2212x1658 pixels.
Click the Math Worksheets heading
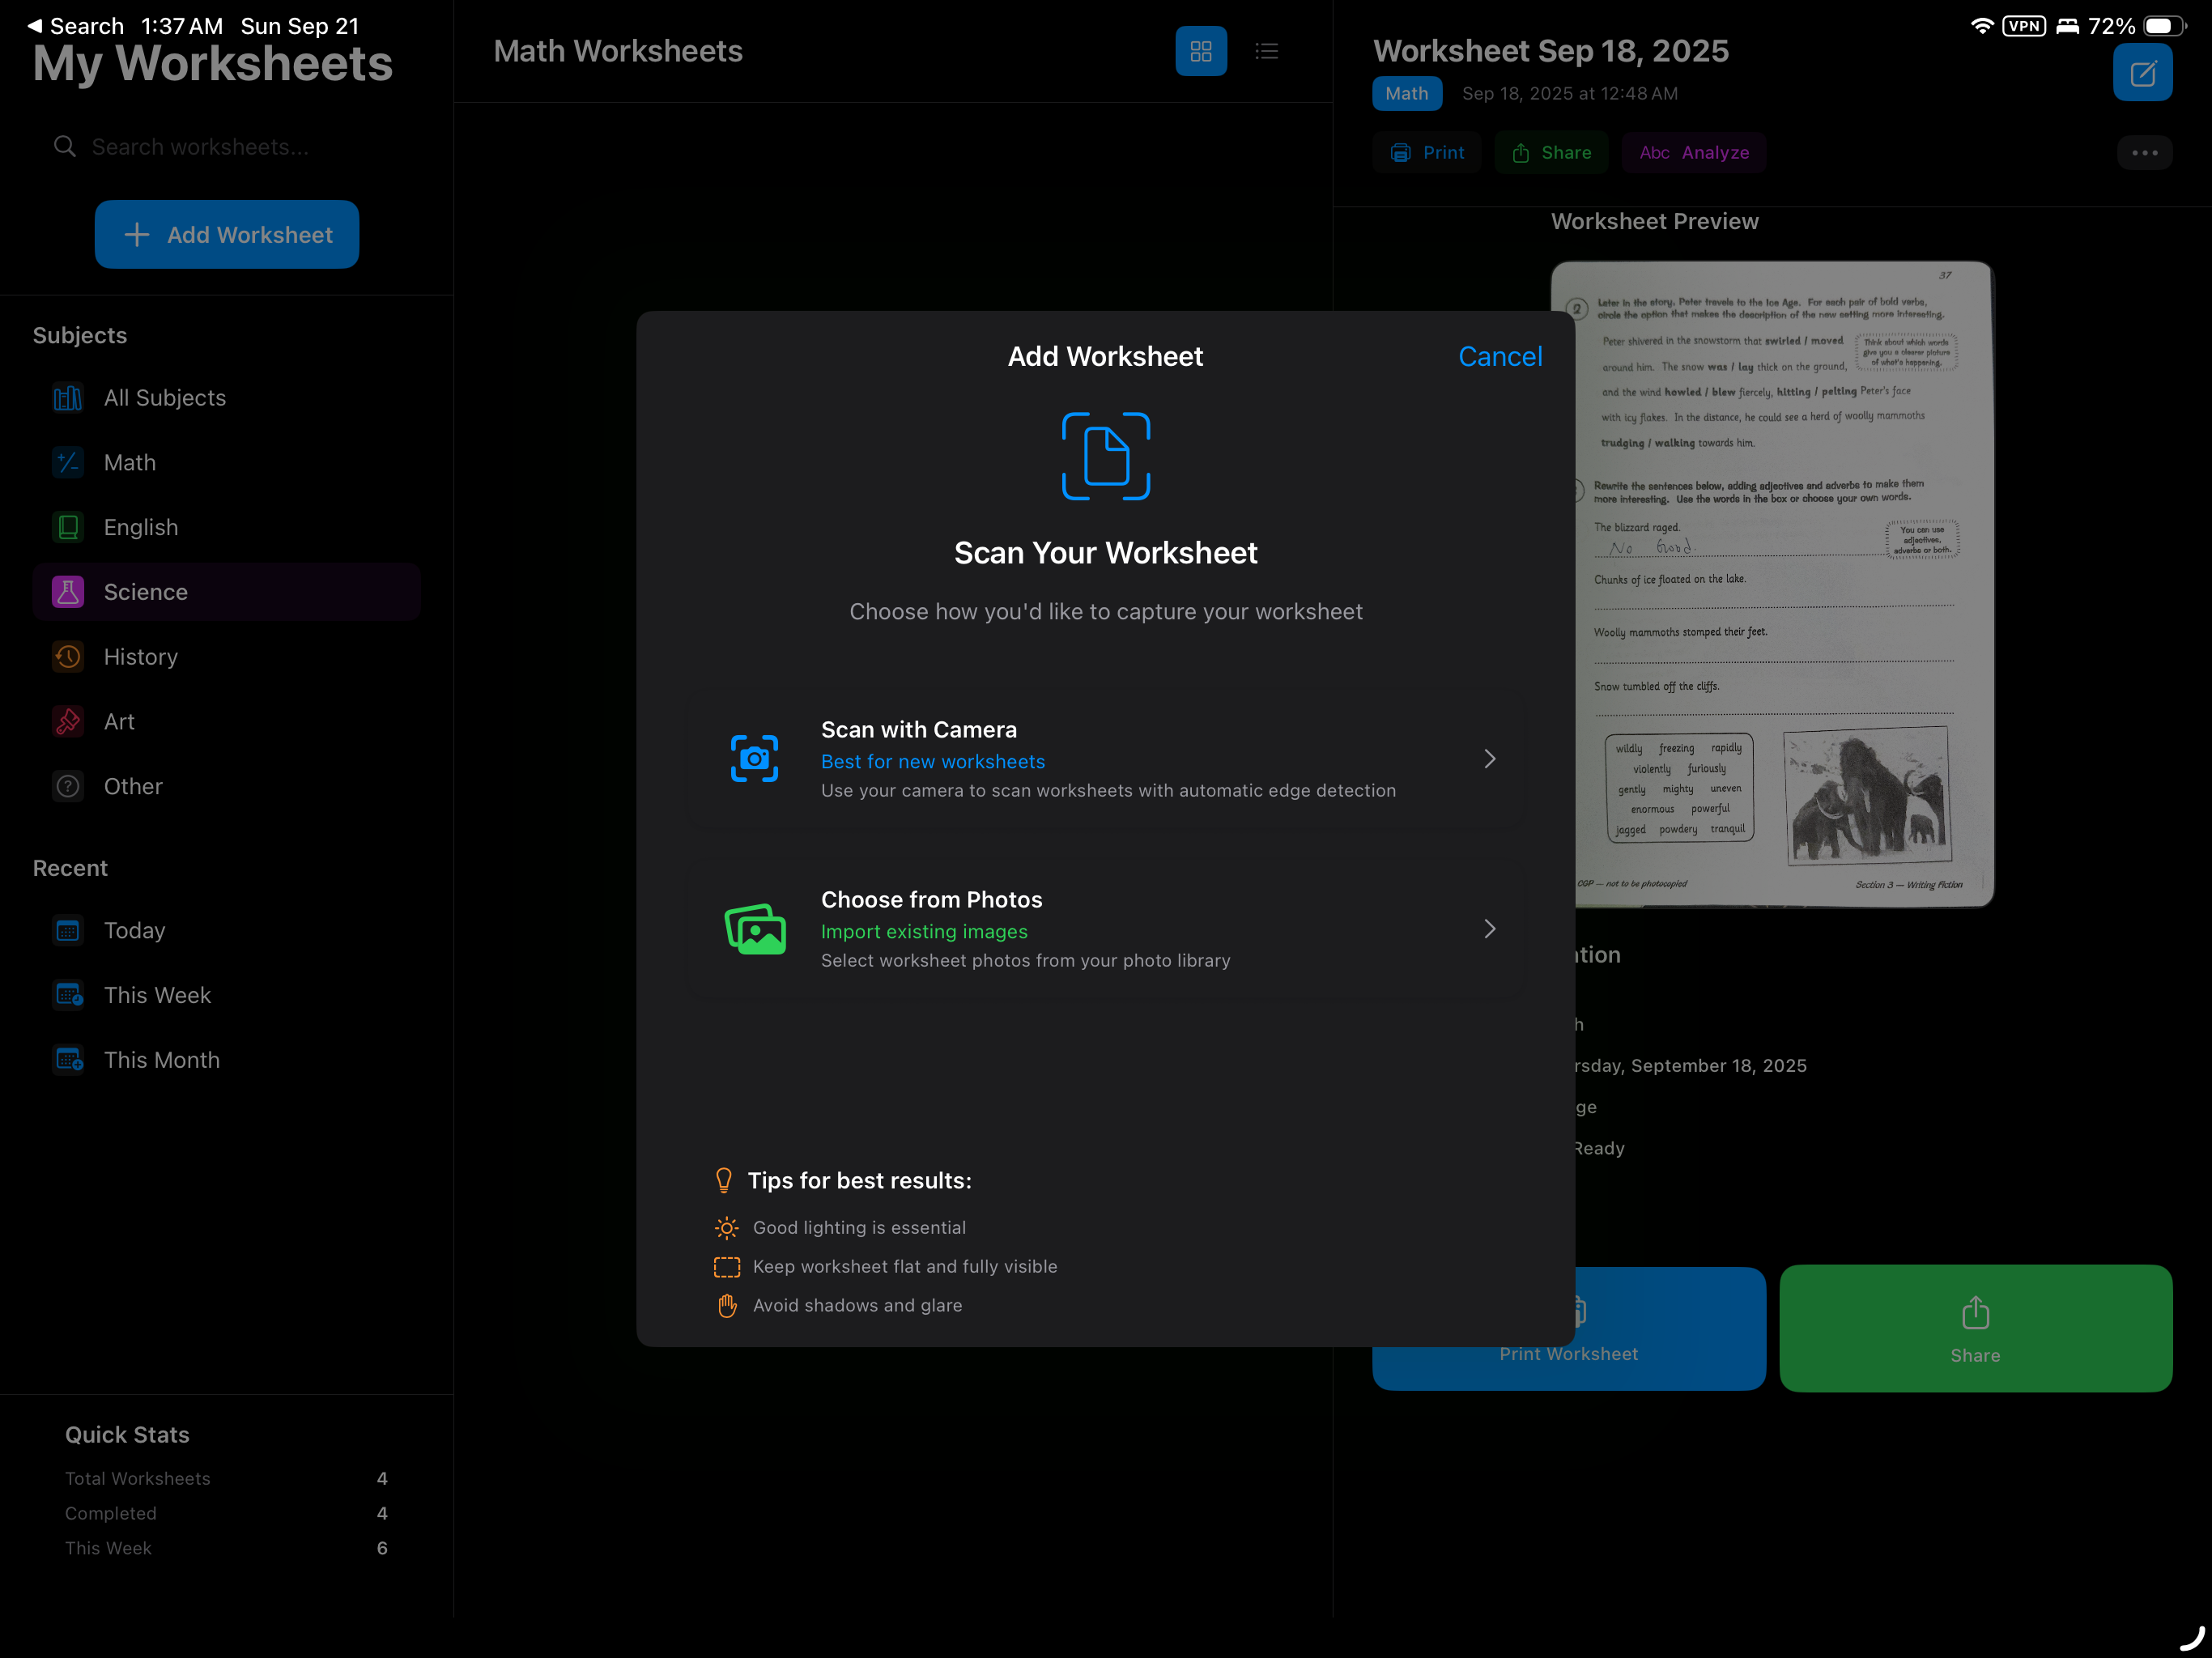click(618, 51)
